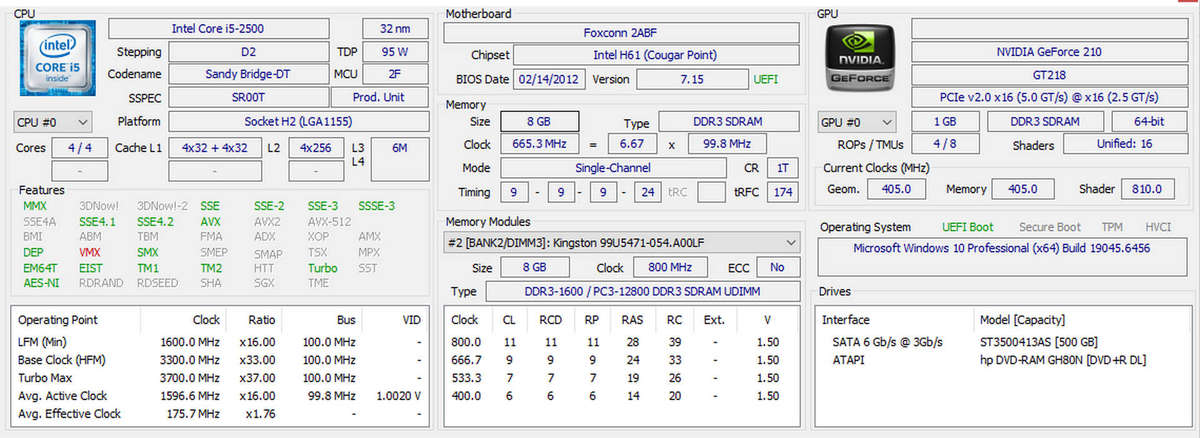
Task: Click the Shader clock value 810.0
Action: 1147,188
